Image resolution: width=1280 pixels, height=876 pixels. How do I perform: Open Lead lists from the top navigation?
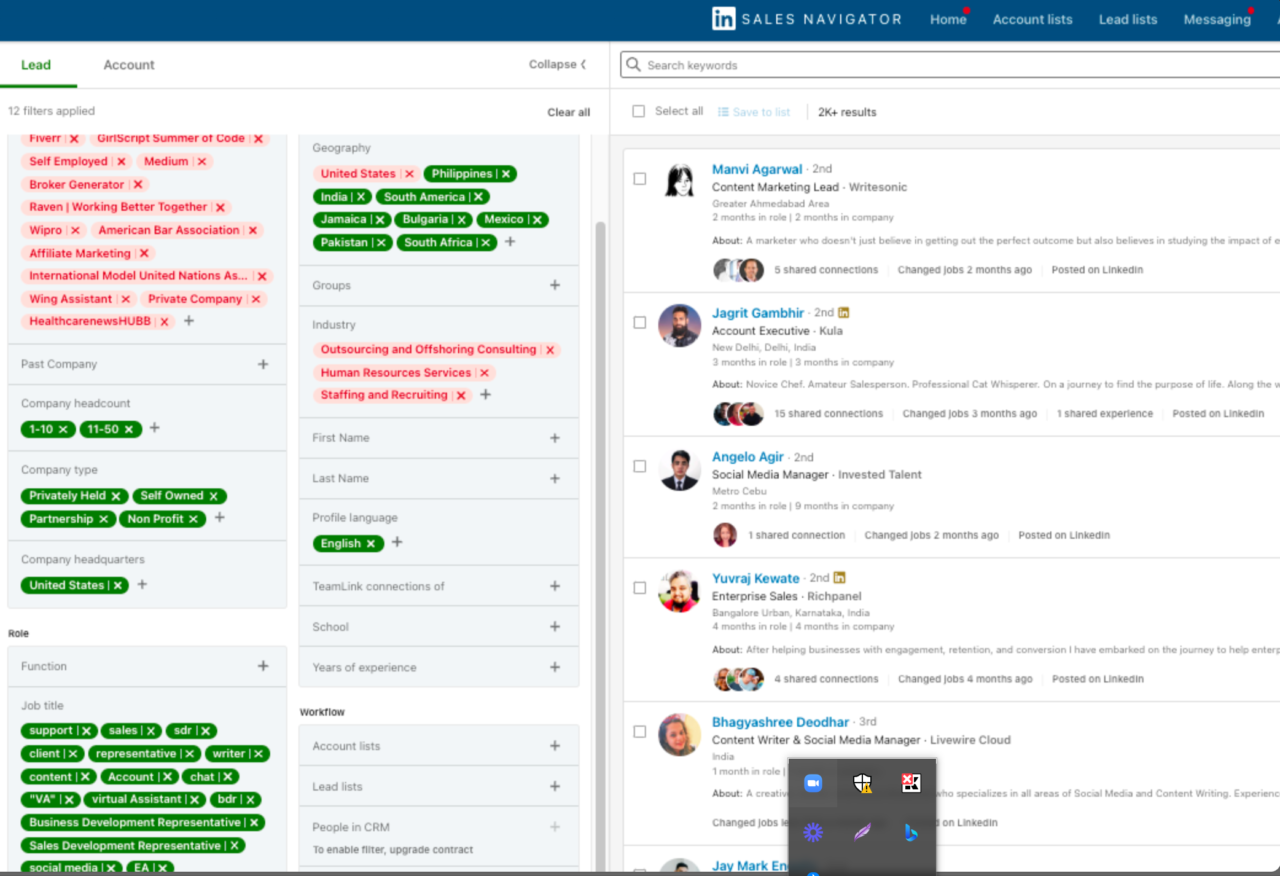point(1127,18)
